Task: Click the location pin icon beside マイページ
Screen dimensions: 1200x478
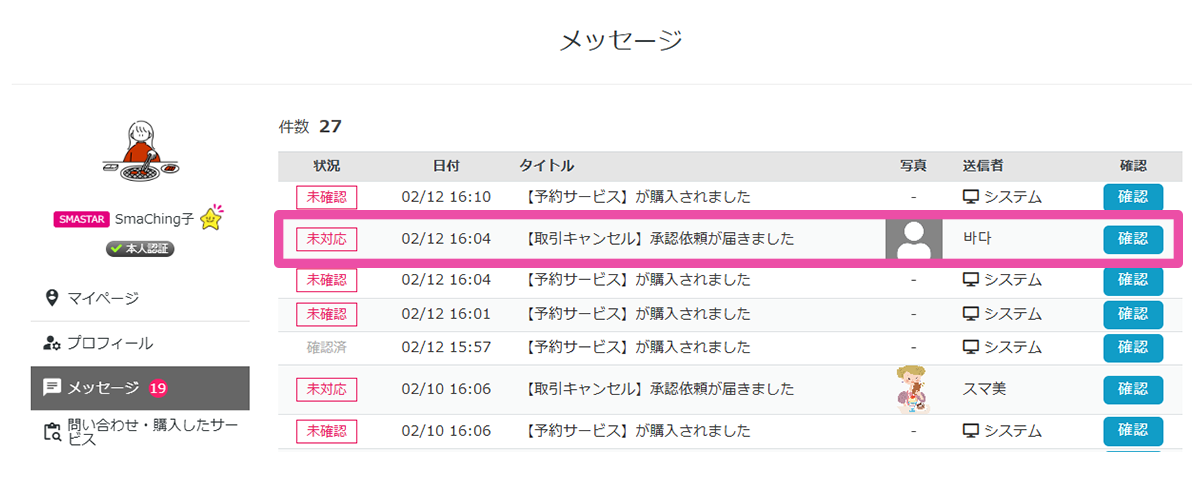Action: 52,297
